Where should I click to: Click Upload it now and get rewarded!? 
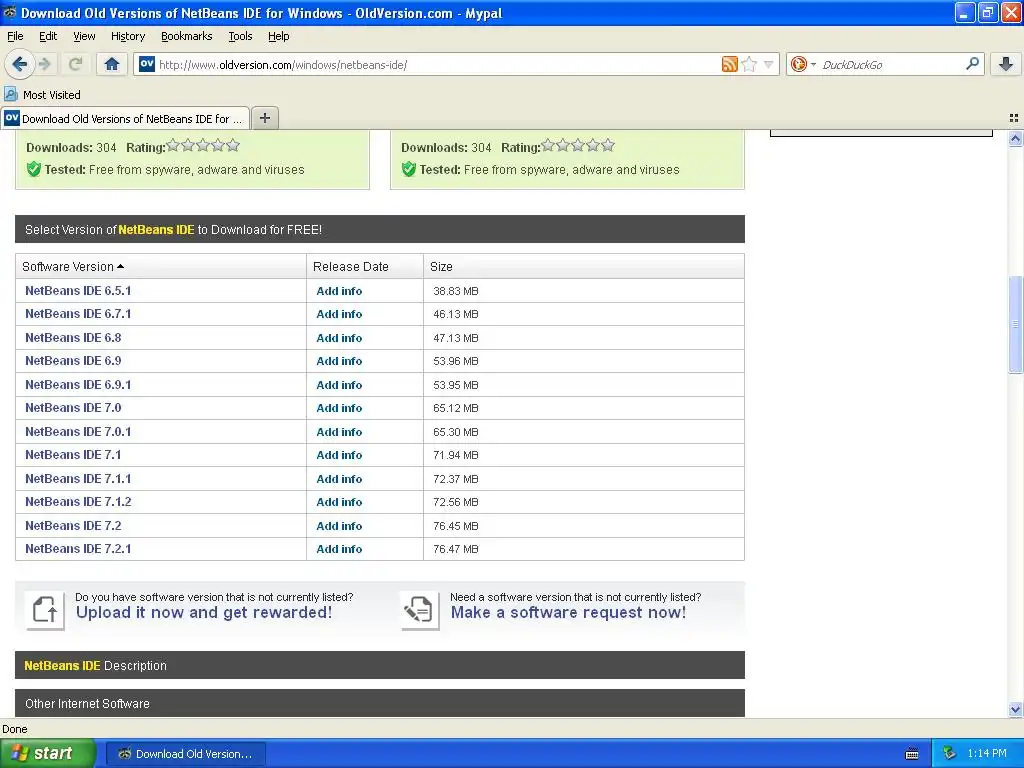204,613
